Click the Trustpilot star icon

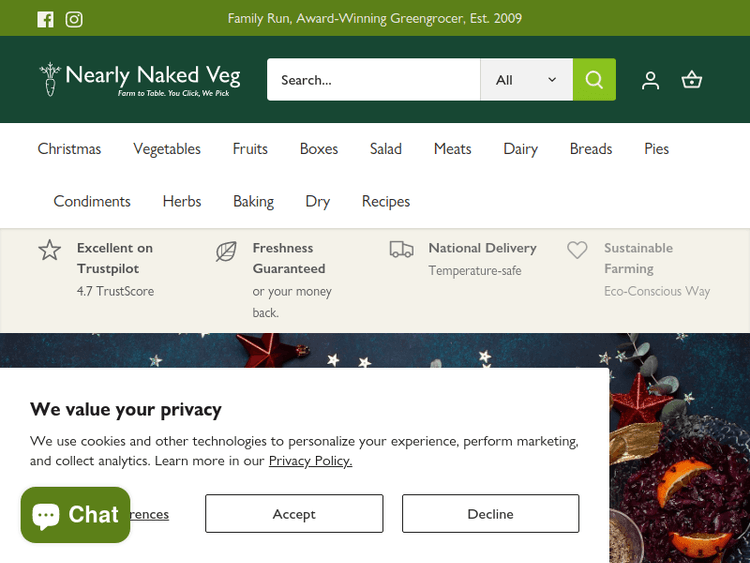point(50,250)
